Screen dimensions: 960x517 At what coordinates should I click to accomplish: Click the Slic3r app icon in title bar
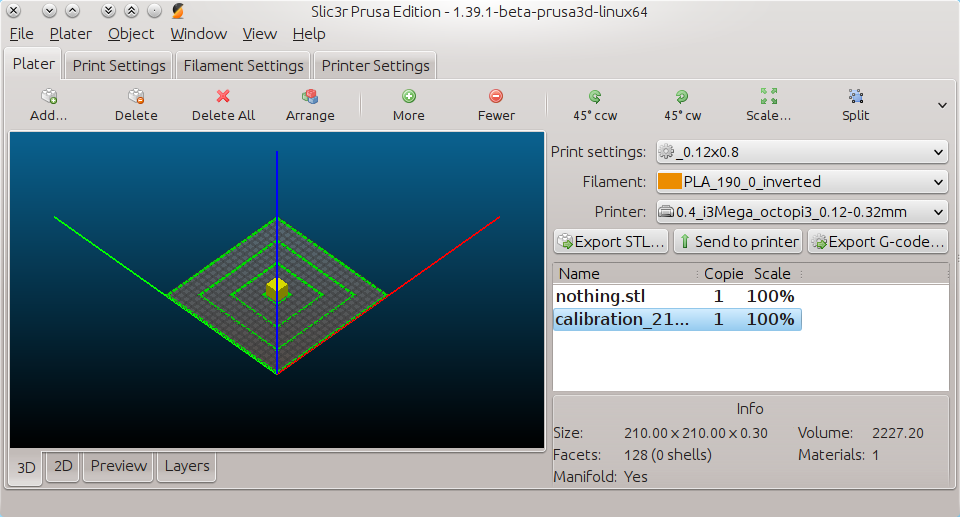click(x=178, y=11)
